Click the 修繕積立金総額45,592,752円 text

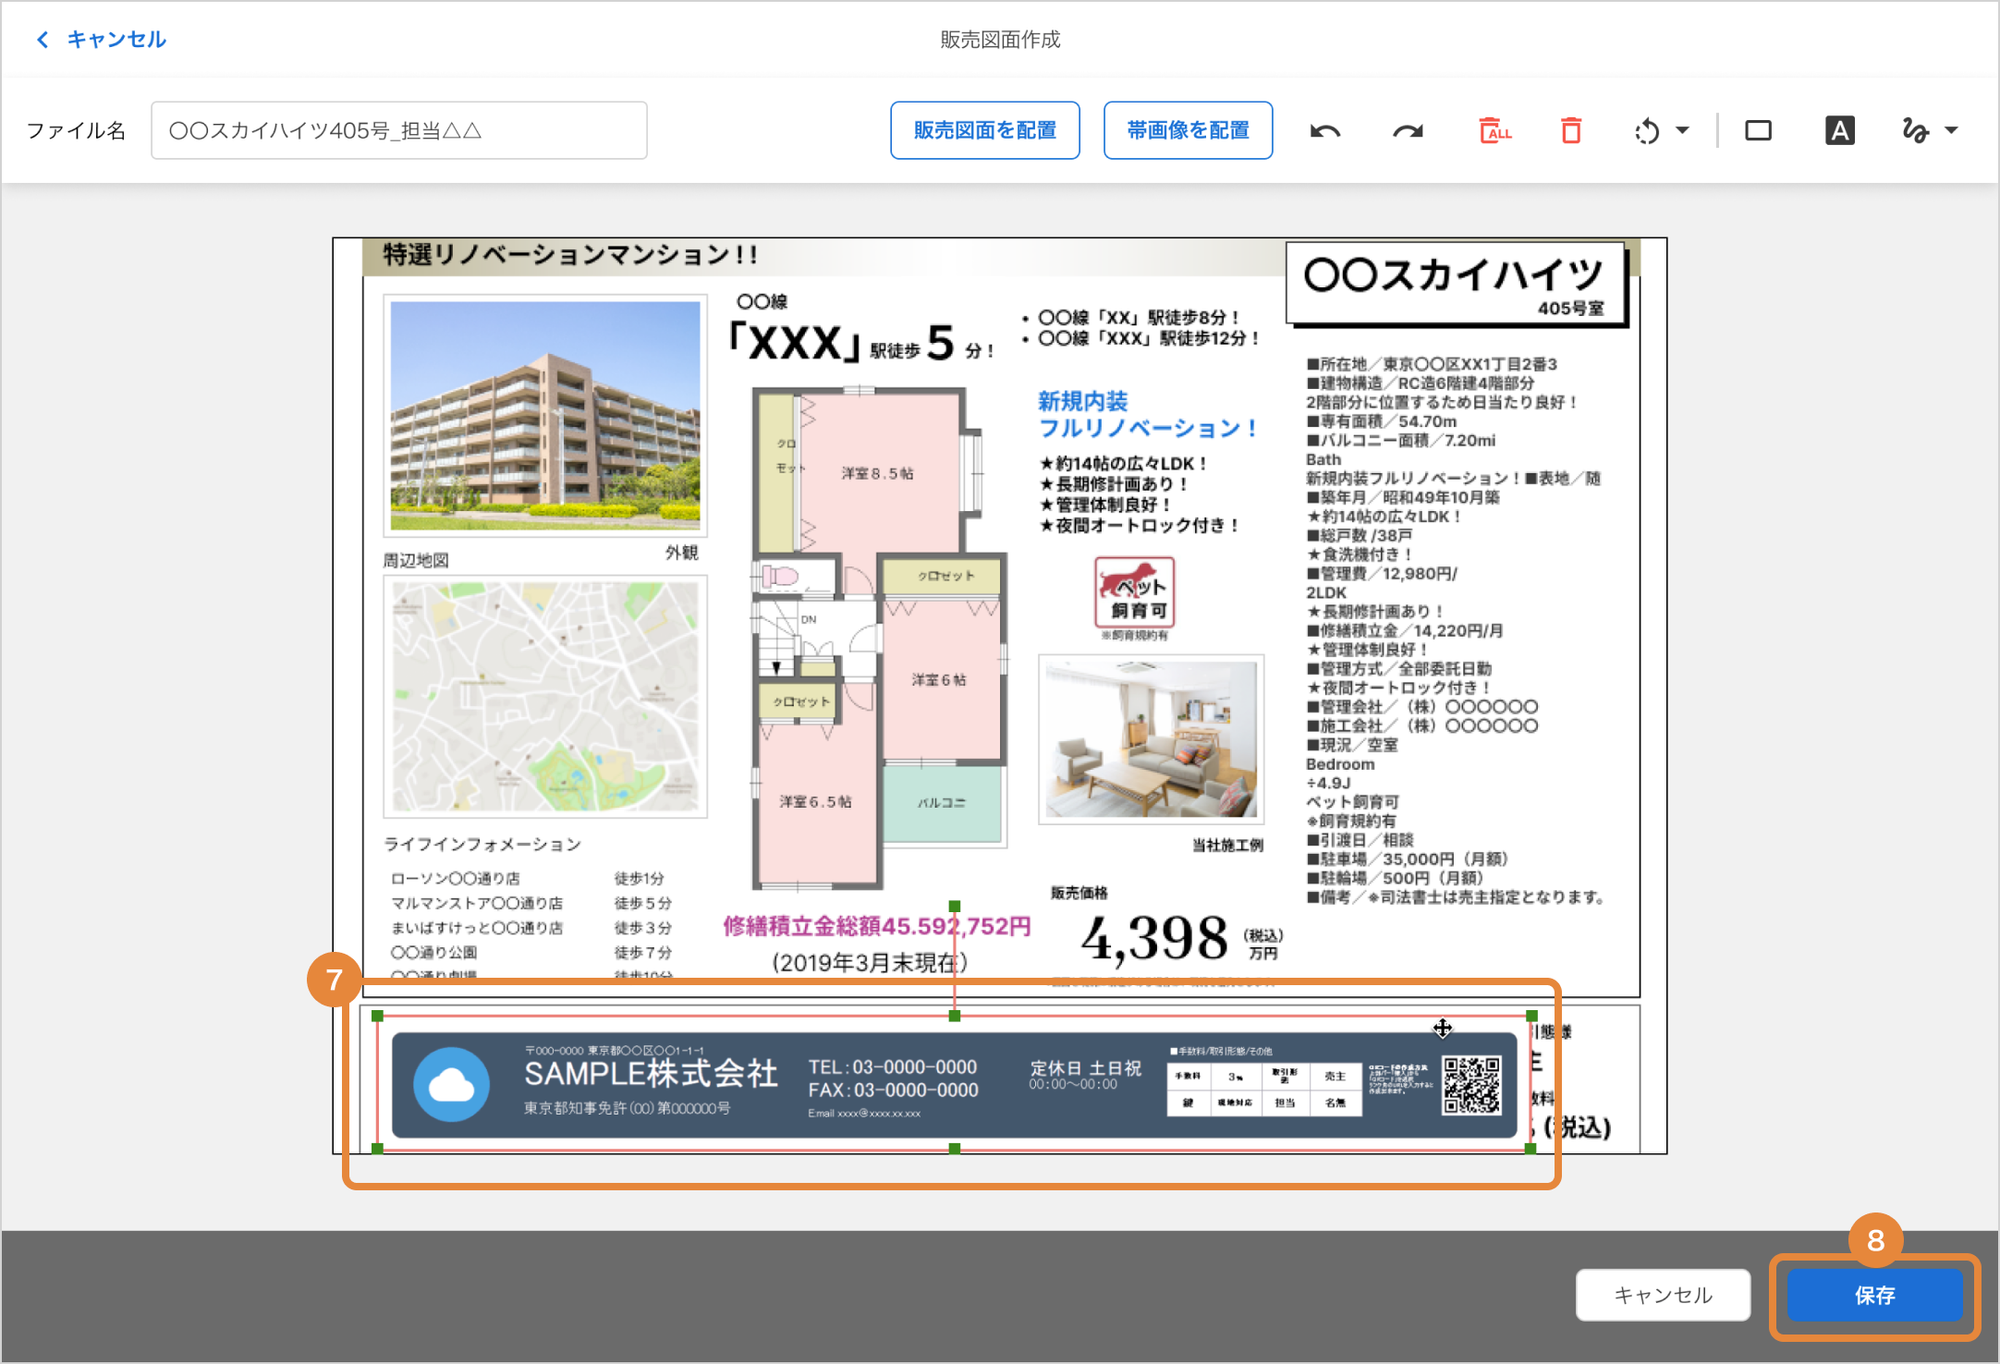(877, 926)
